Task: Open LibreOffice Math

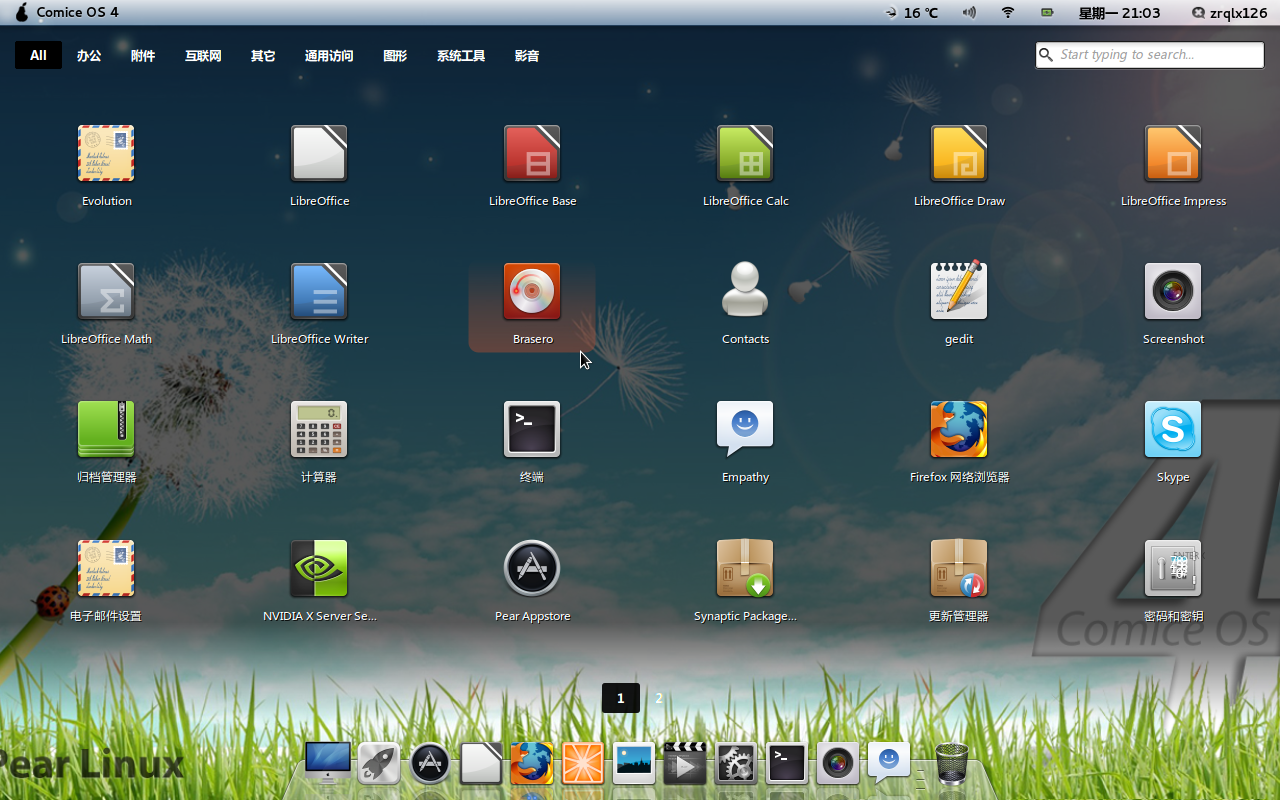Action: coord(106,291)
